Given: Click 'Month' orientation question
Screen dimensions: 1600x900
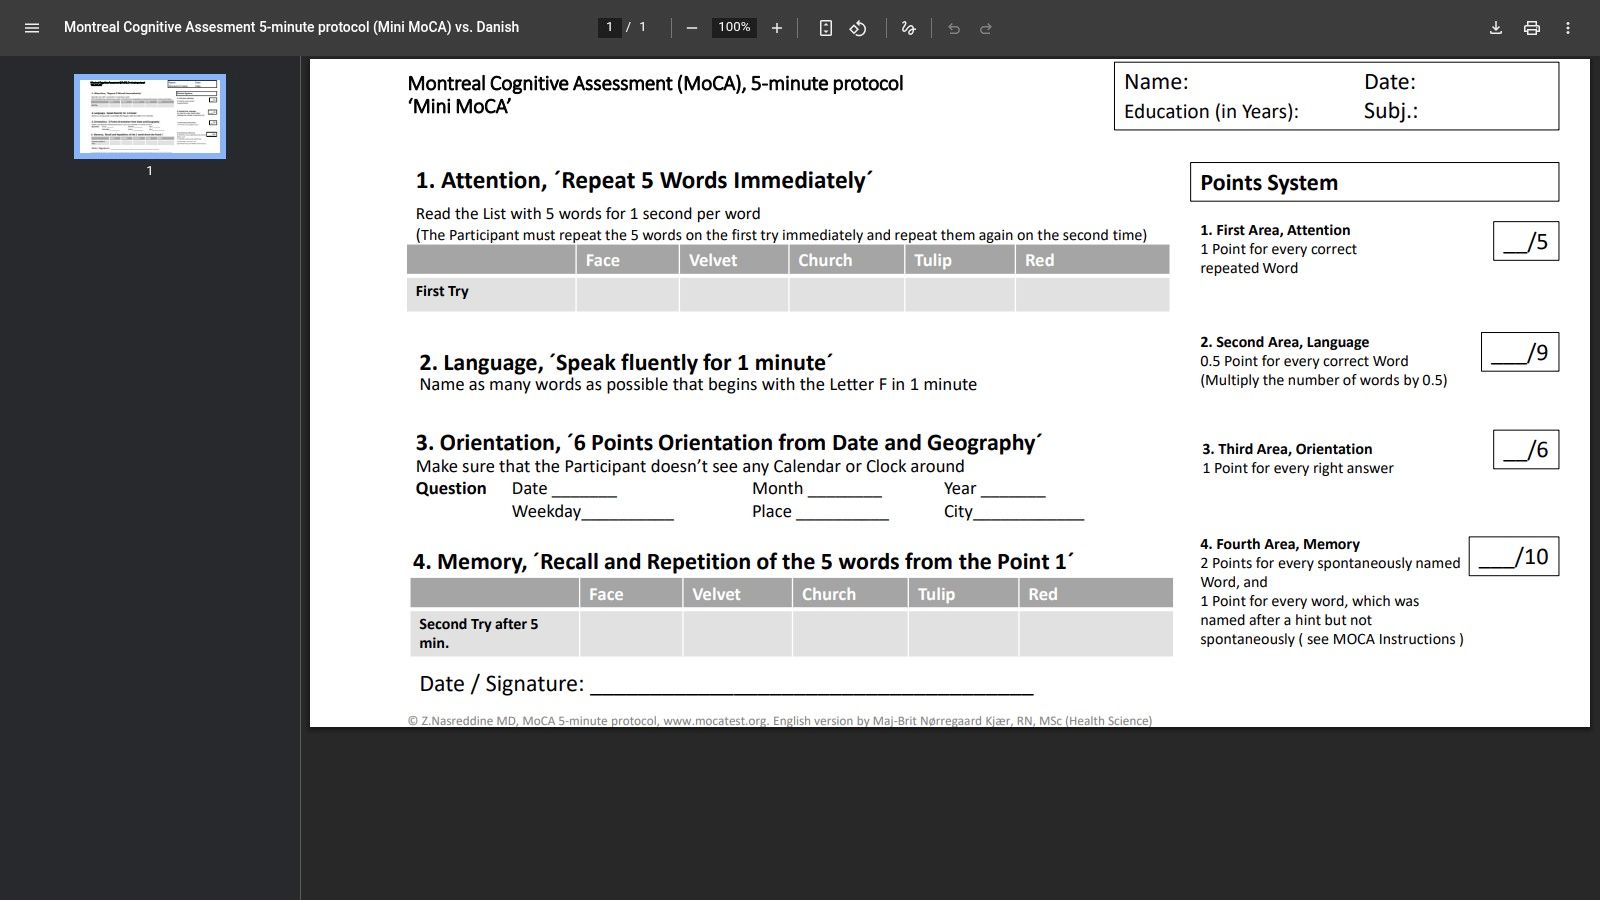Looking at the screenshot, I should pyautogui.click(x=817, y=488).
